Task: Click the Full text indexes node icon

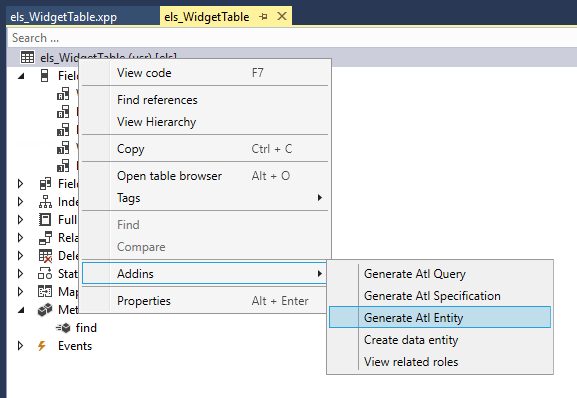Action: tap(45, 220)
